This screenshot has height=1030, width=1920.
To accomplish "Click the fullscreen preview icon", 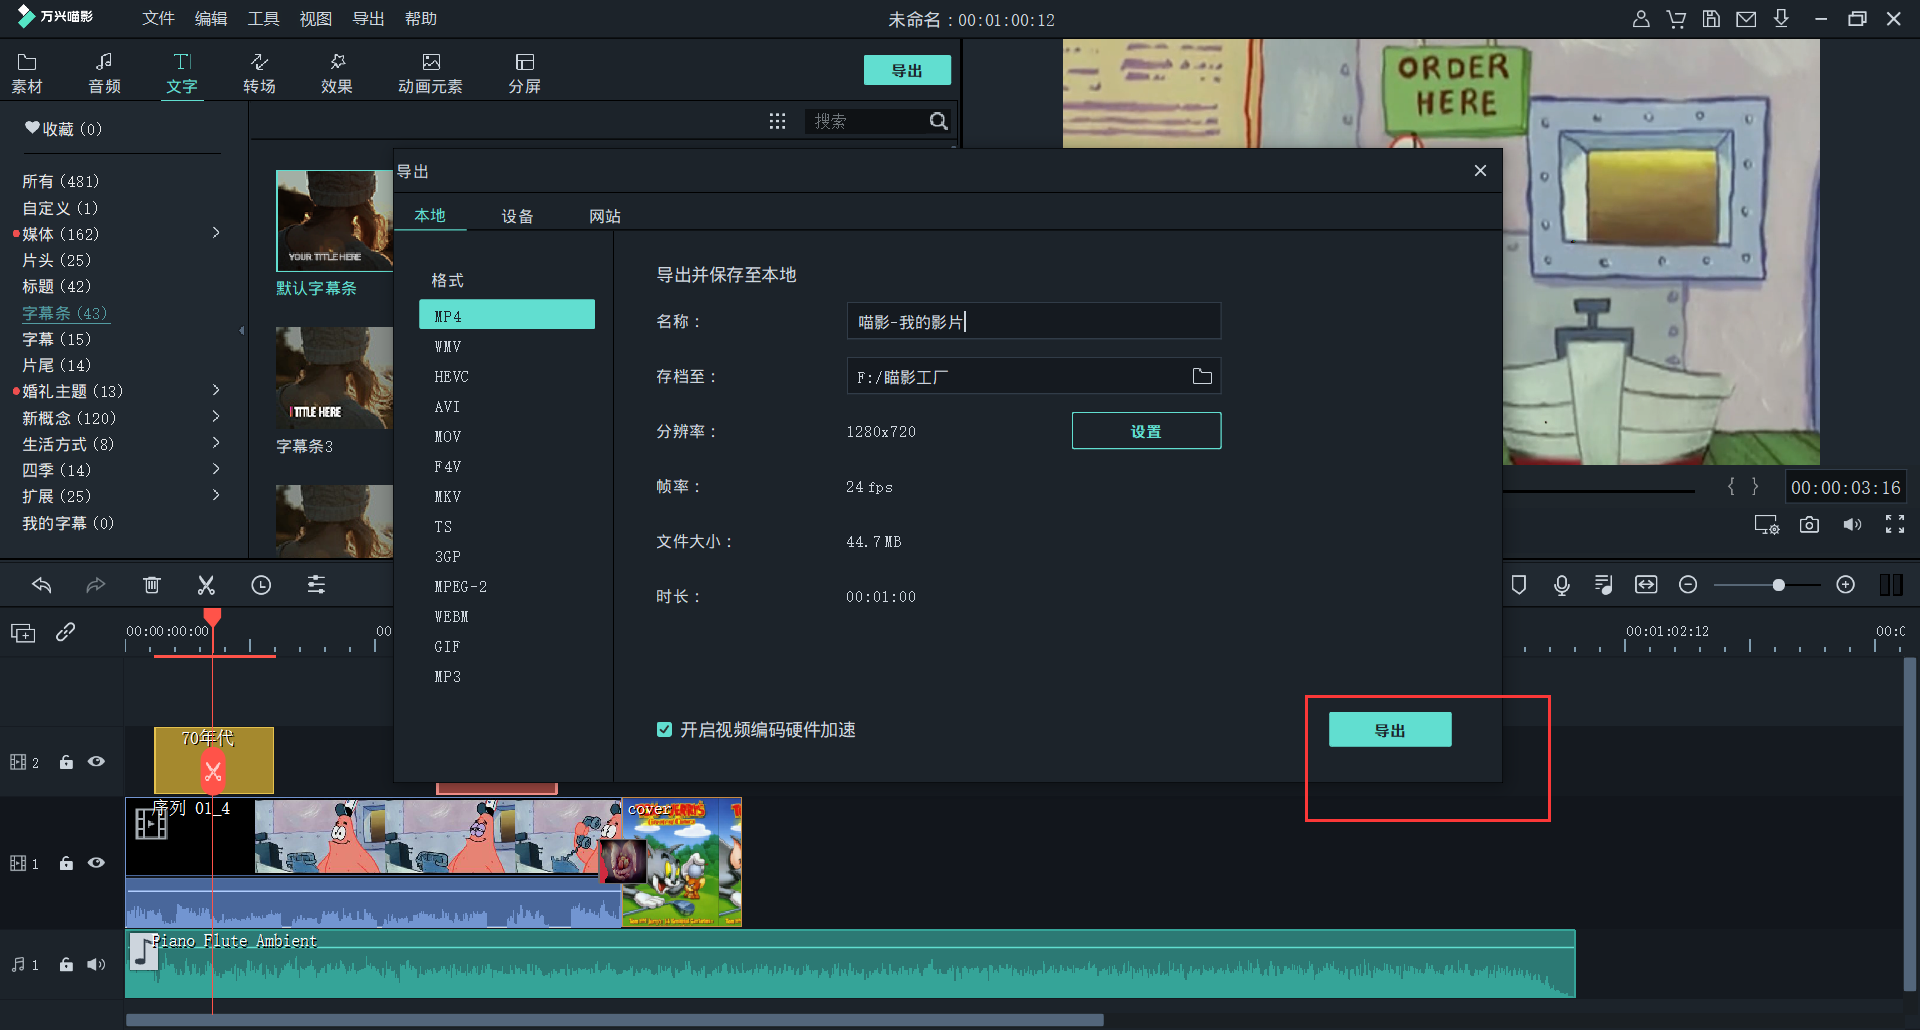I will pos(1894,525).
